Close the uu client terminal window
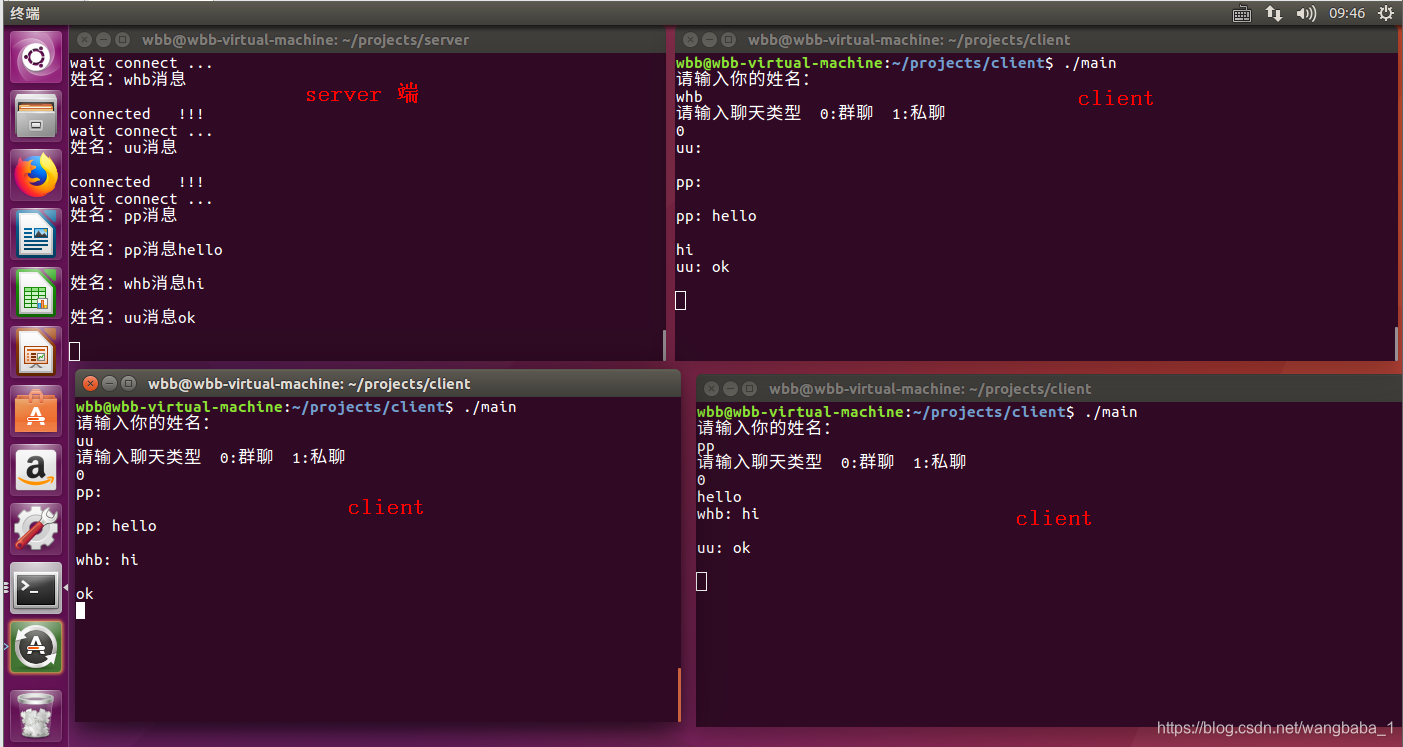The width and height of the screenshot is (1403, 747). tap(91, 383)
